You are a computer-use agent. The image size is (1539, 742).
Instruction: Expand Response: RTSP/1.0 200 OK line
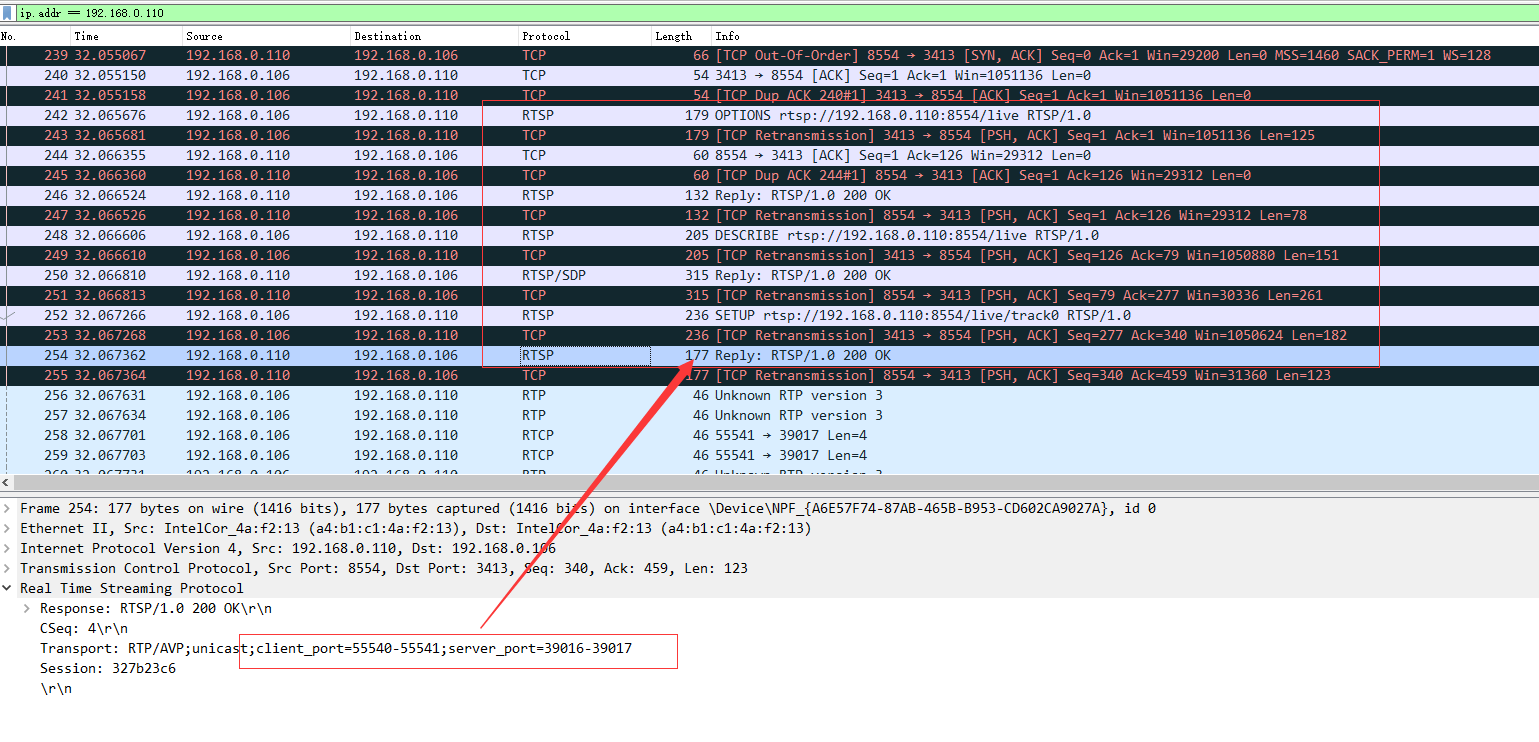tap(28, 608)
